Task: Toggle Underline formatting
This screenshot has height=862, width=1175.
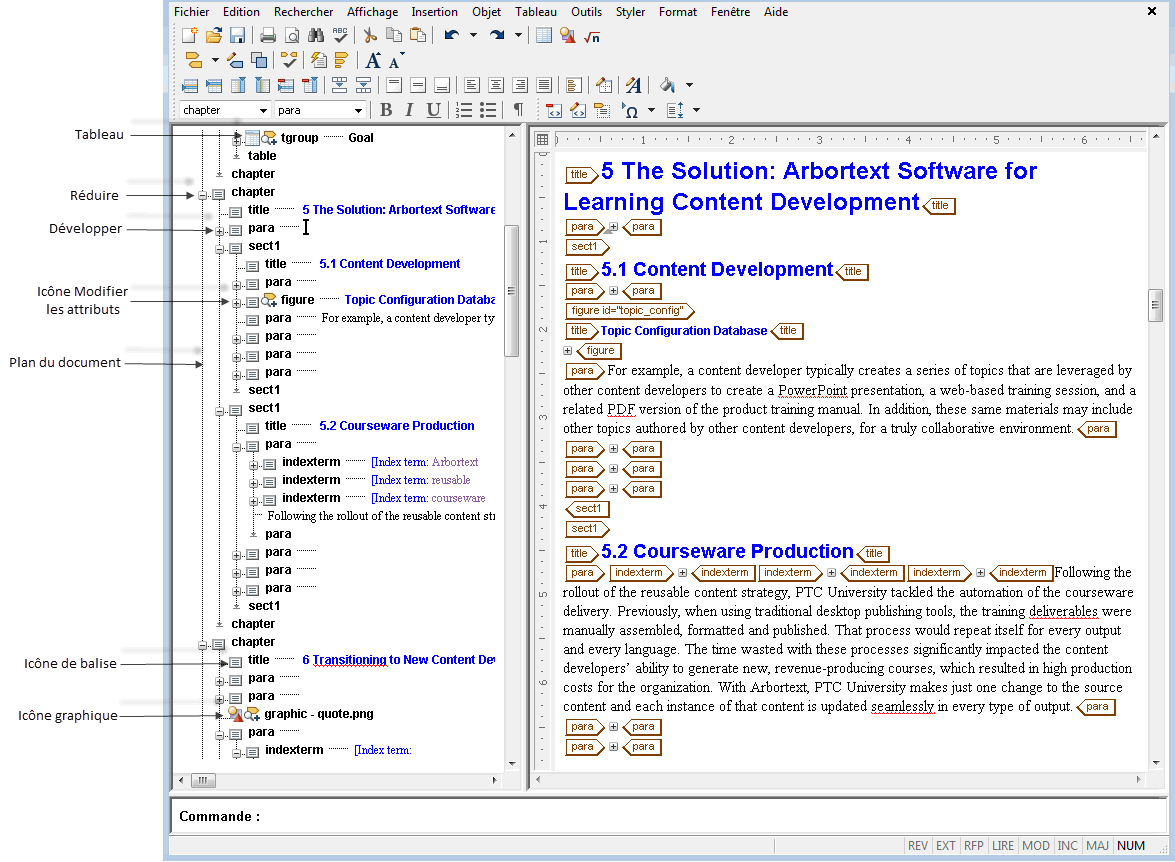Action: tap(433, 110)
